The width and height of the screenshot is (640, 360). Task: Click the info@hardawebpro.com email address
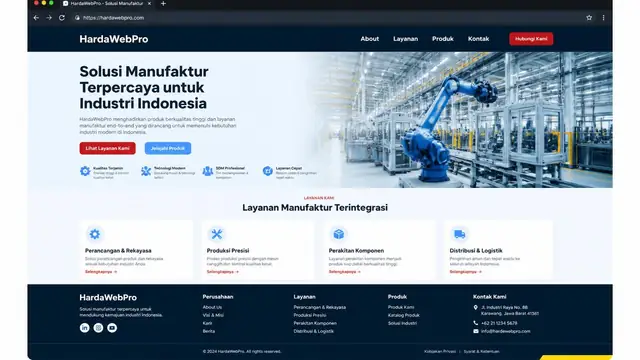point(506,331)
